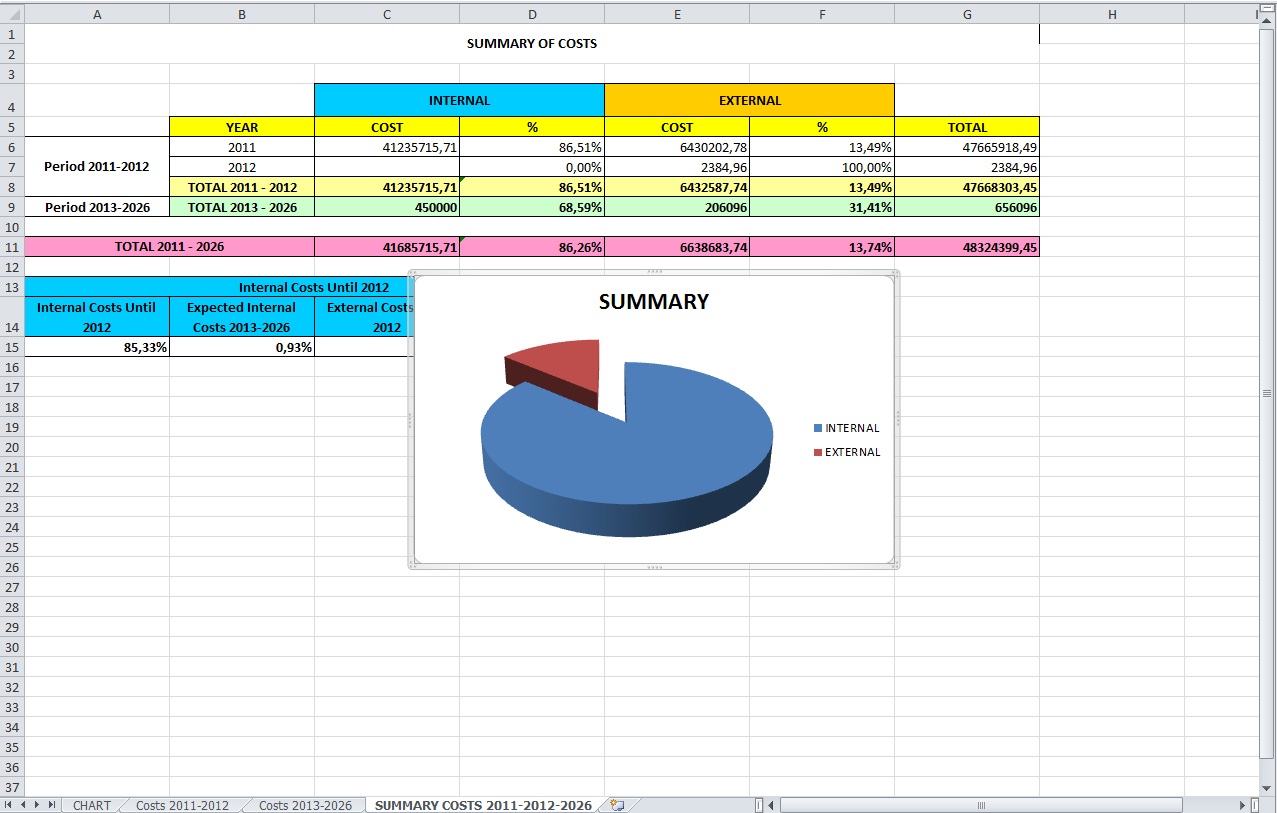This screenshot has width=1277, height=813.
Task: Insert a new worksheet using tab icon
Action: pos(617,805)
